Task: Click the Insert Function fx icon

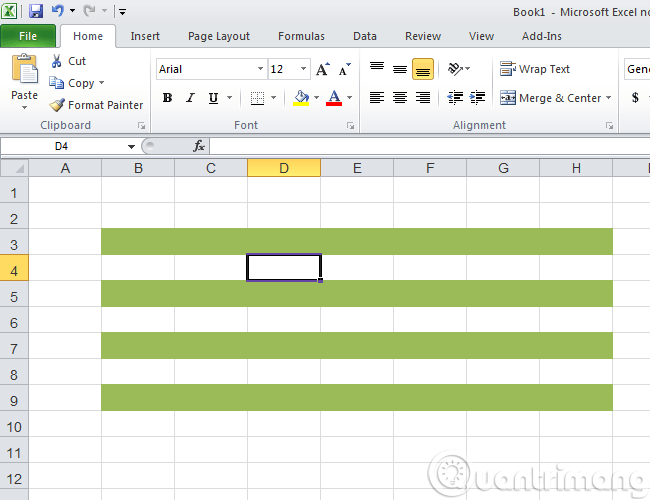Action: pyautogui.click(x=199, y=146)
